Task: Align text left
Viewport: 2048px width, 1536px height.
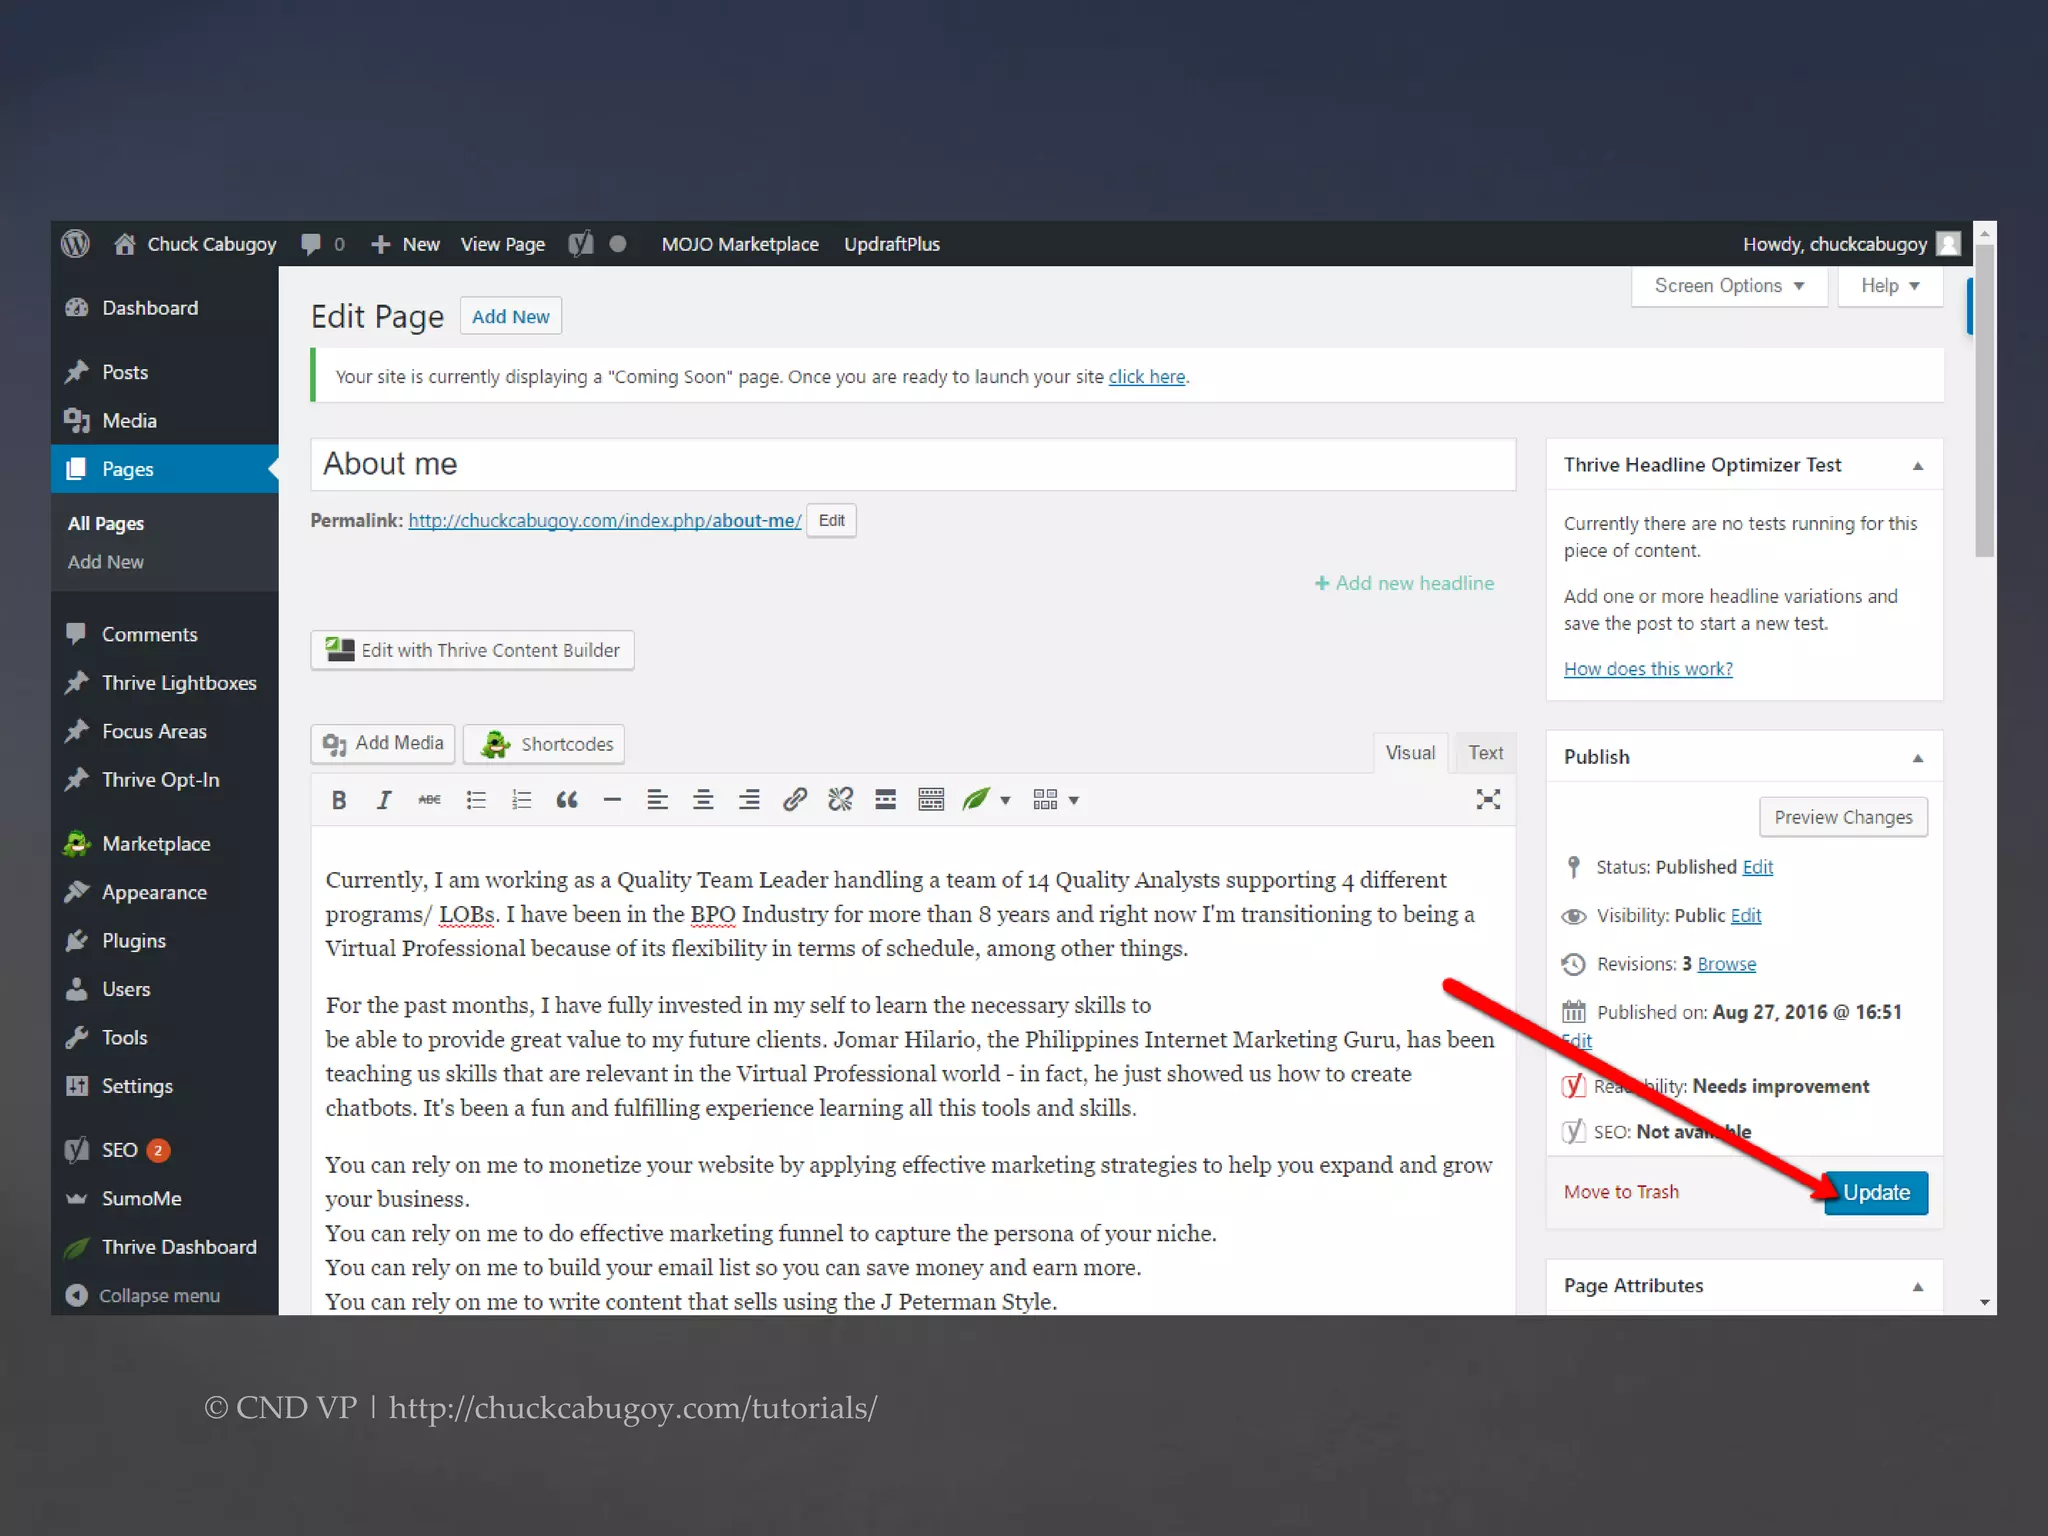Action: click(x=657, y=800)
